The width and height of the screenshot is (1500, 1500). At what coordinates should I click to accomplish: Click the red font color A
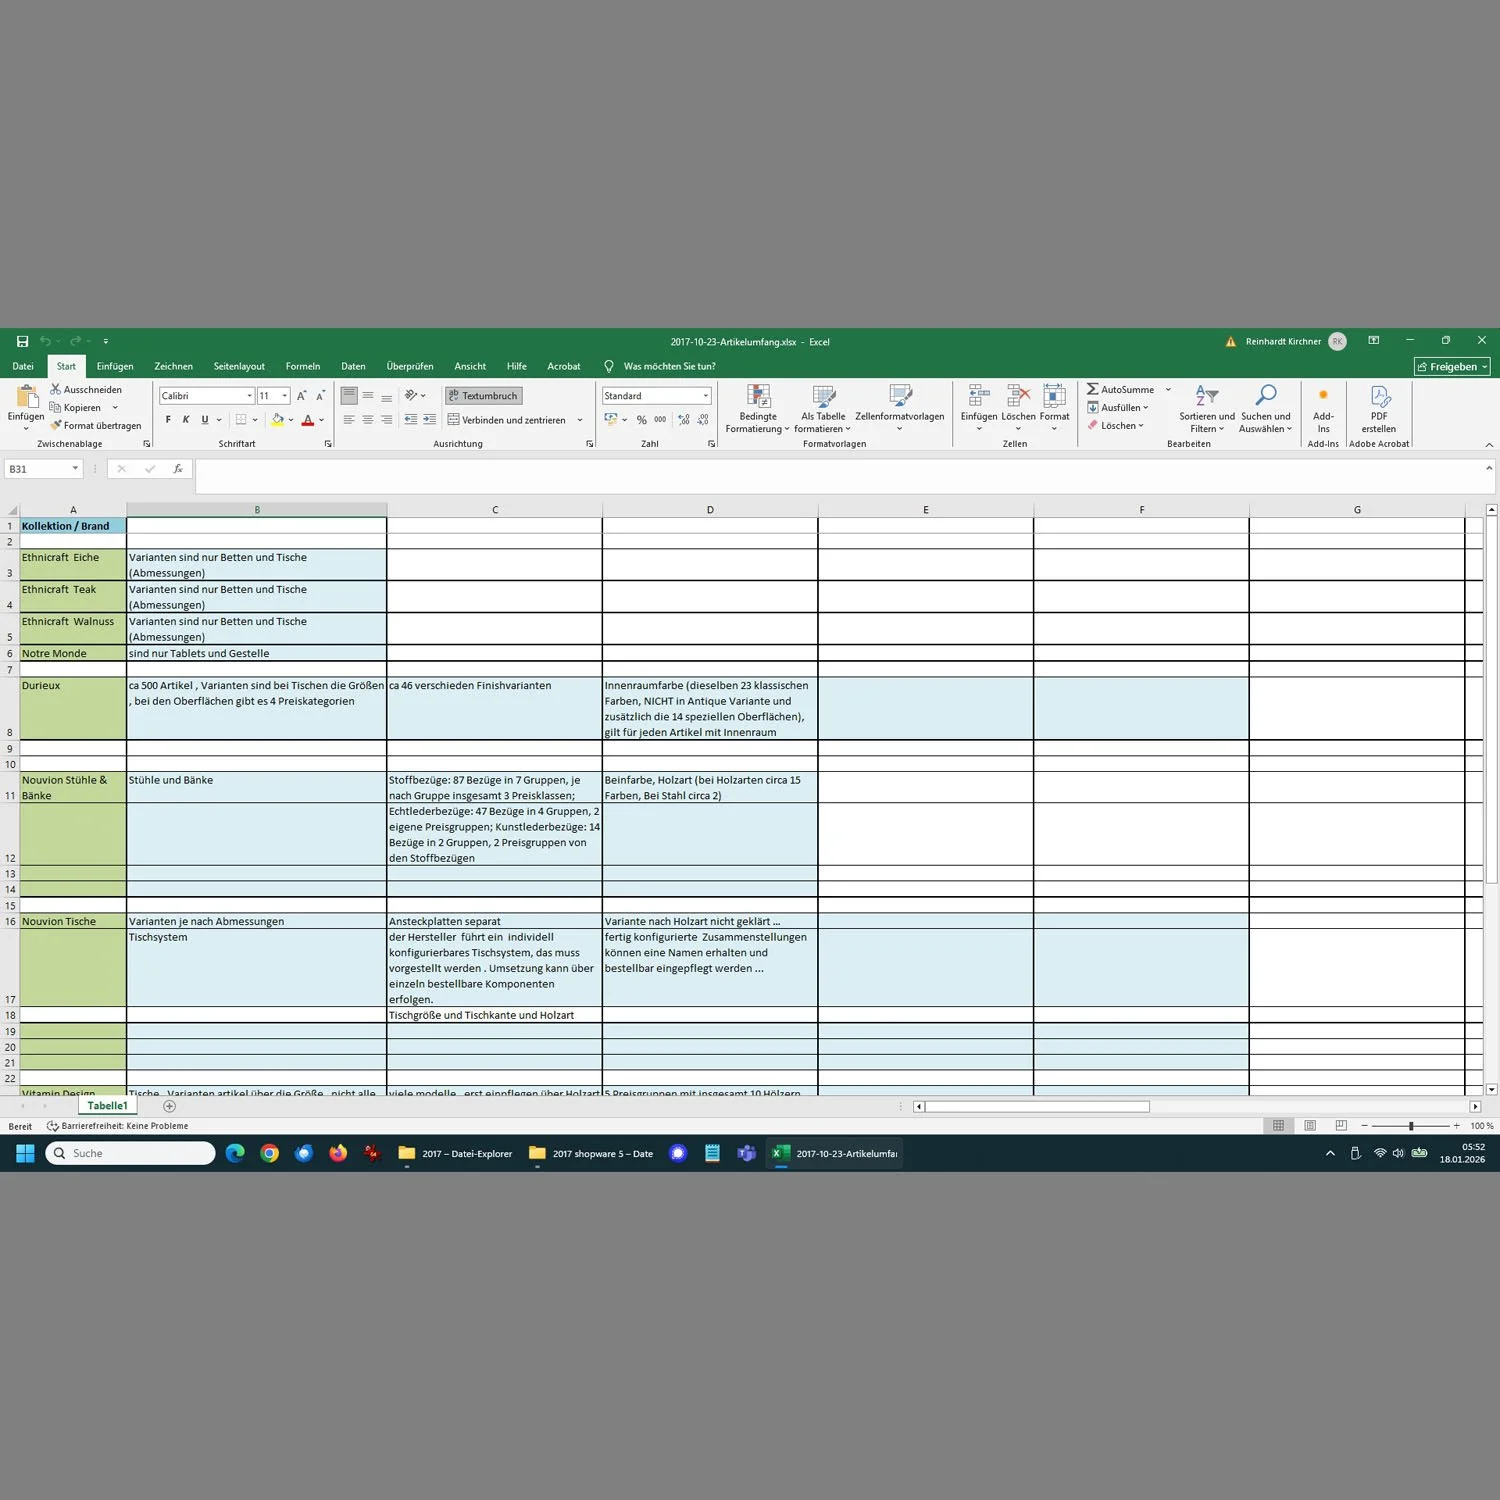point(307,420)
